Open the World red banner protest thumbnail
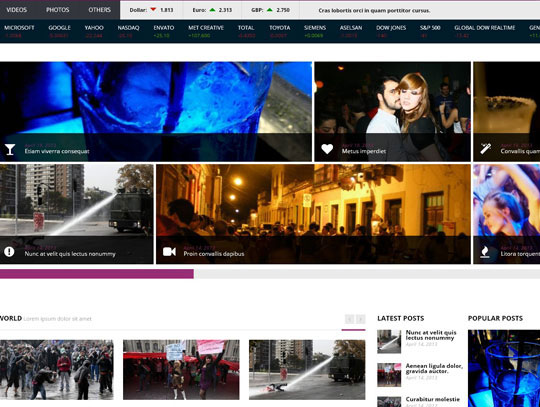The width and height of the screenshot is (540, 407). (181, 370)
